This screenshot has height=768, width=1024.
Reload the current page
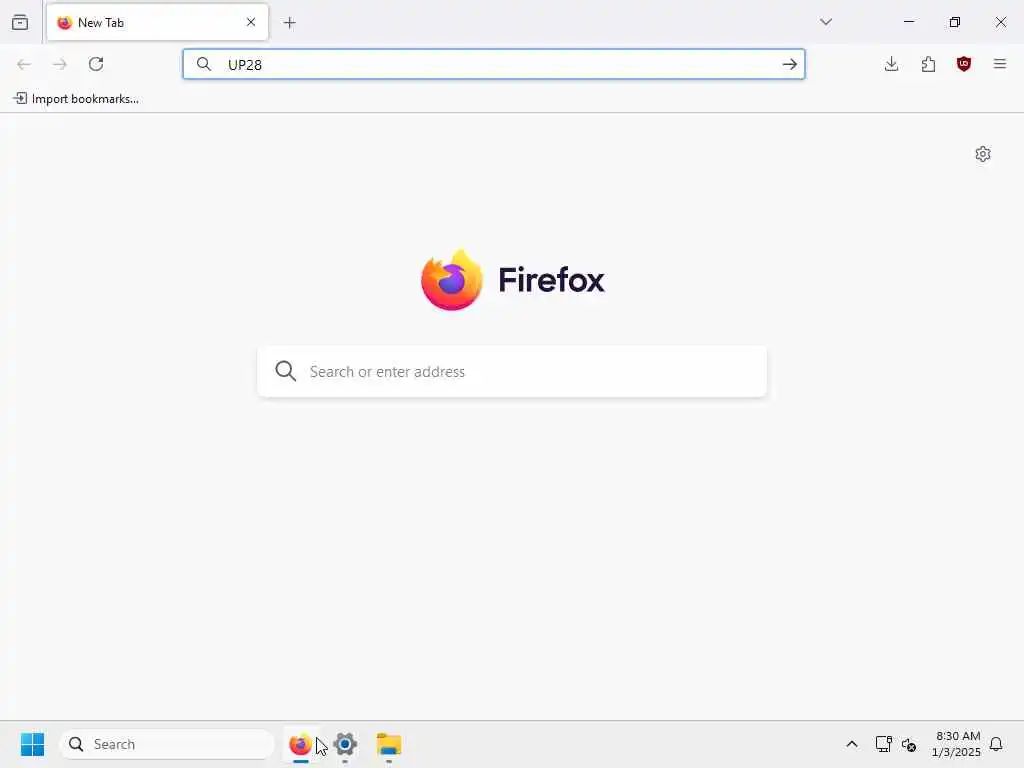click(x=97, y=64)
